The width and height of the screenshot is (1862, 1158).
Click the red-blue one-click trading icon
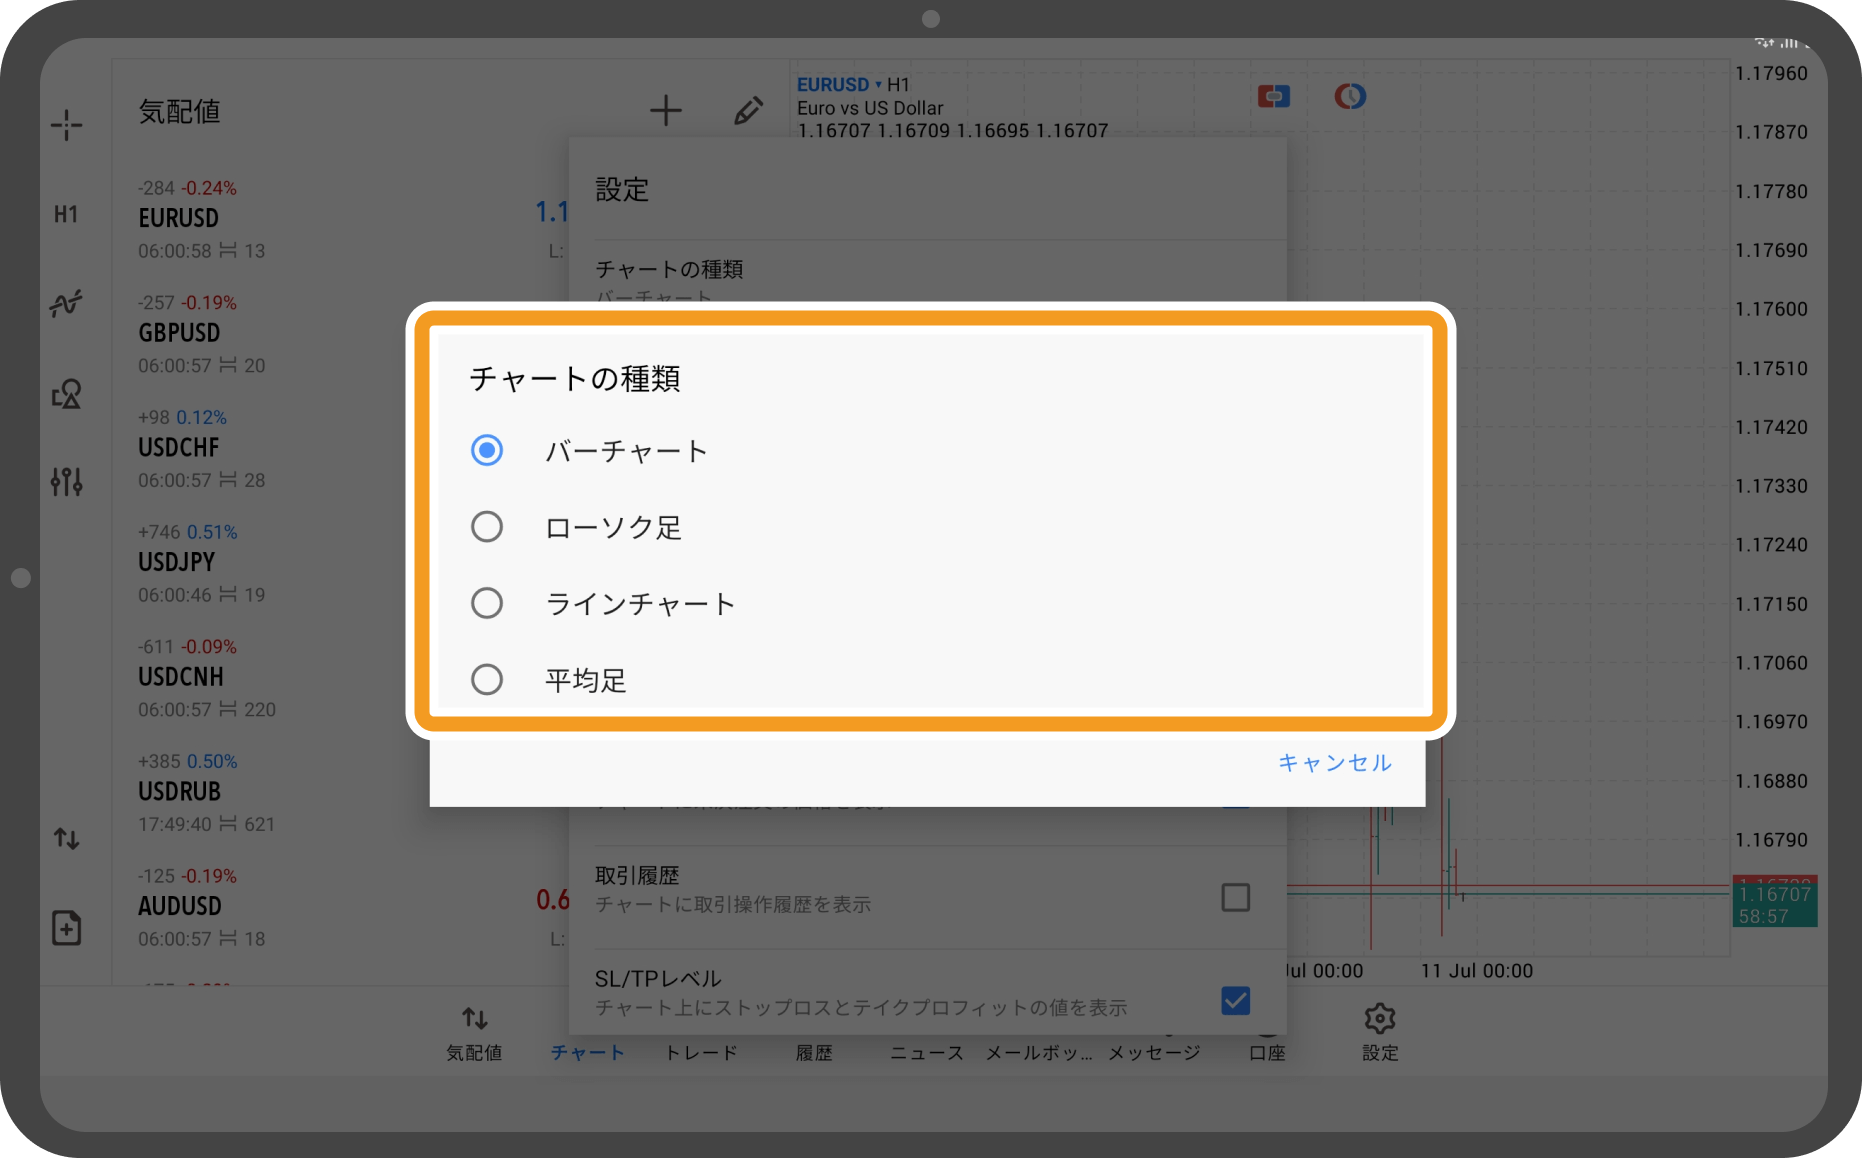[x=1273, y=96]
